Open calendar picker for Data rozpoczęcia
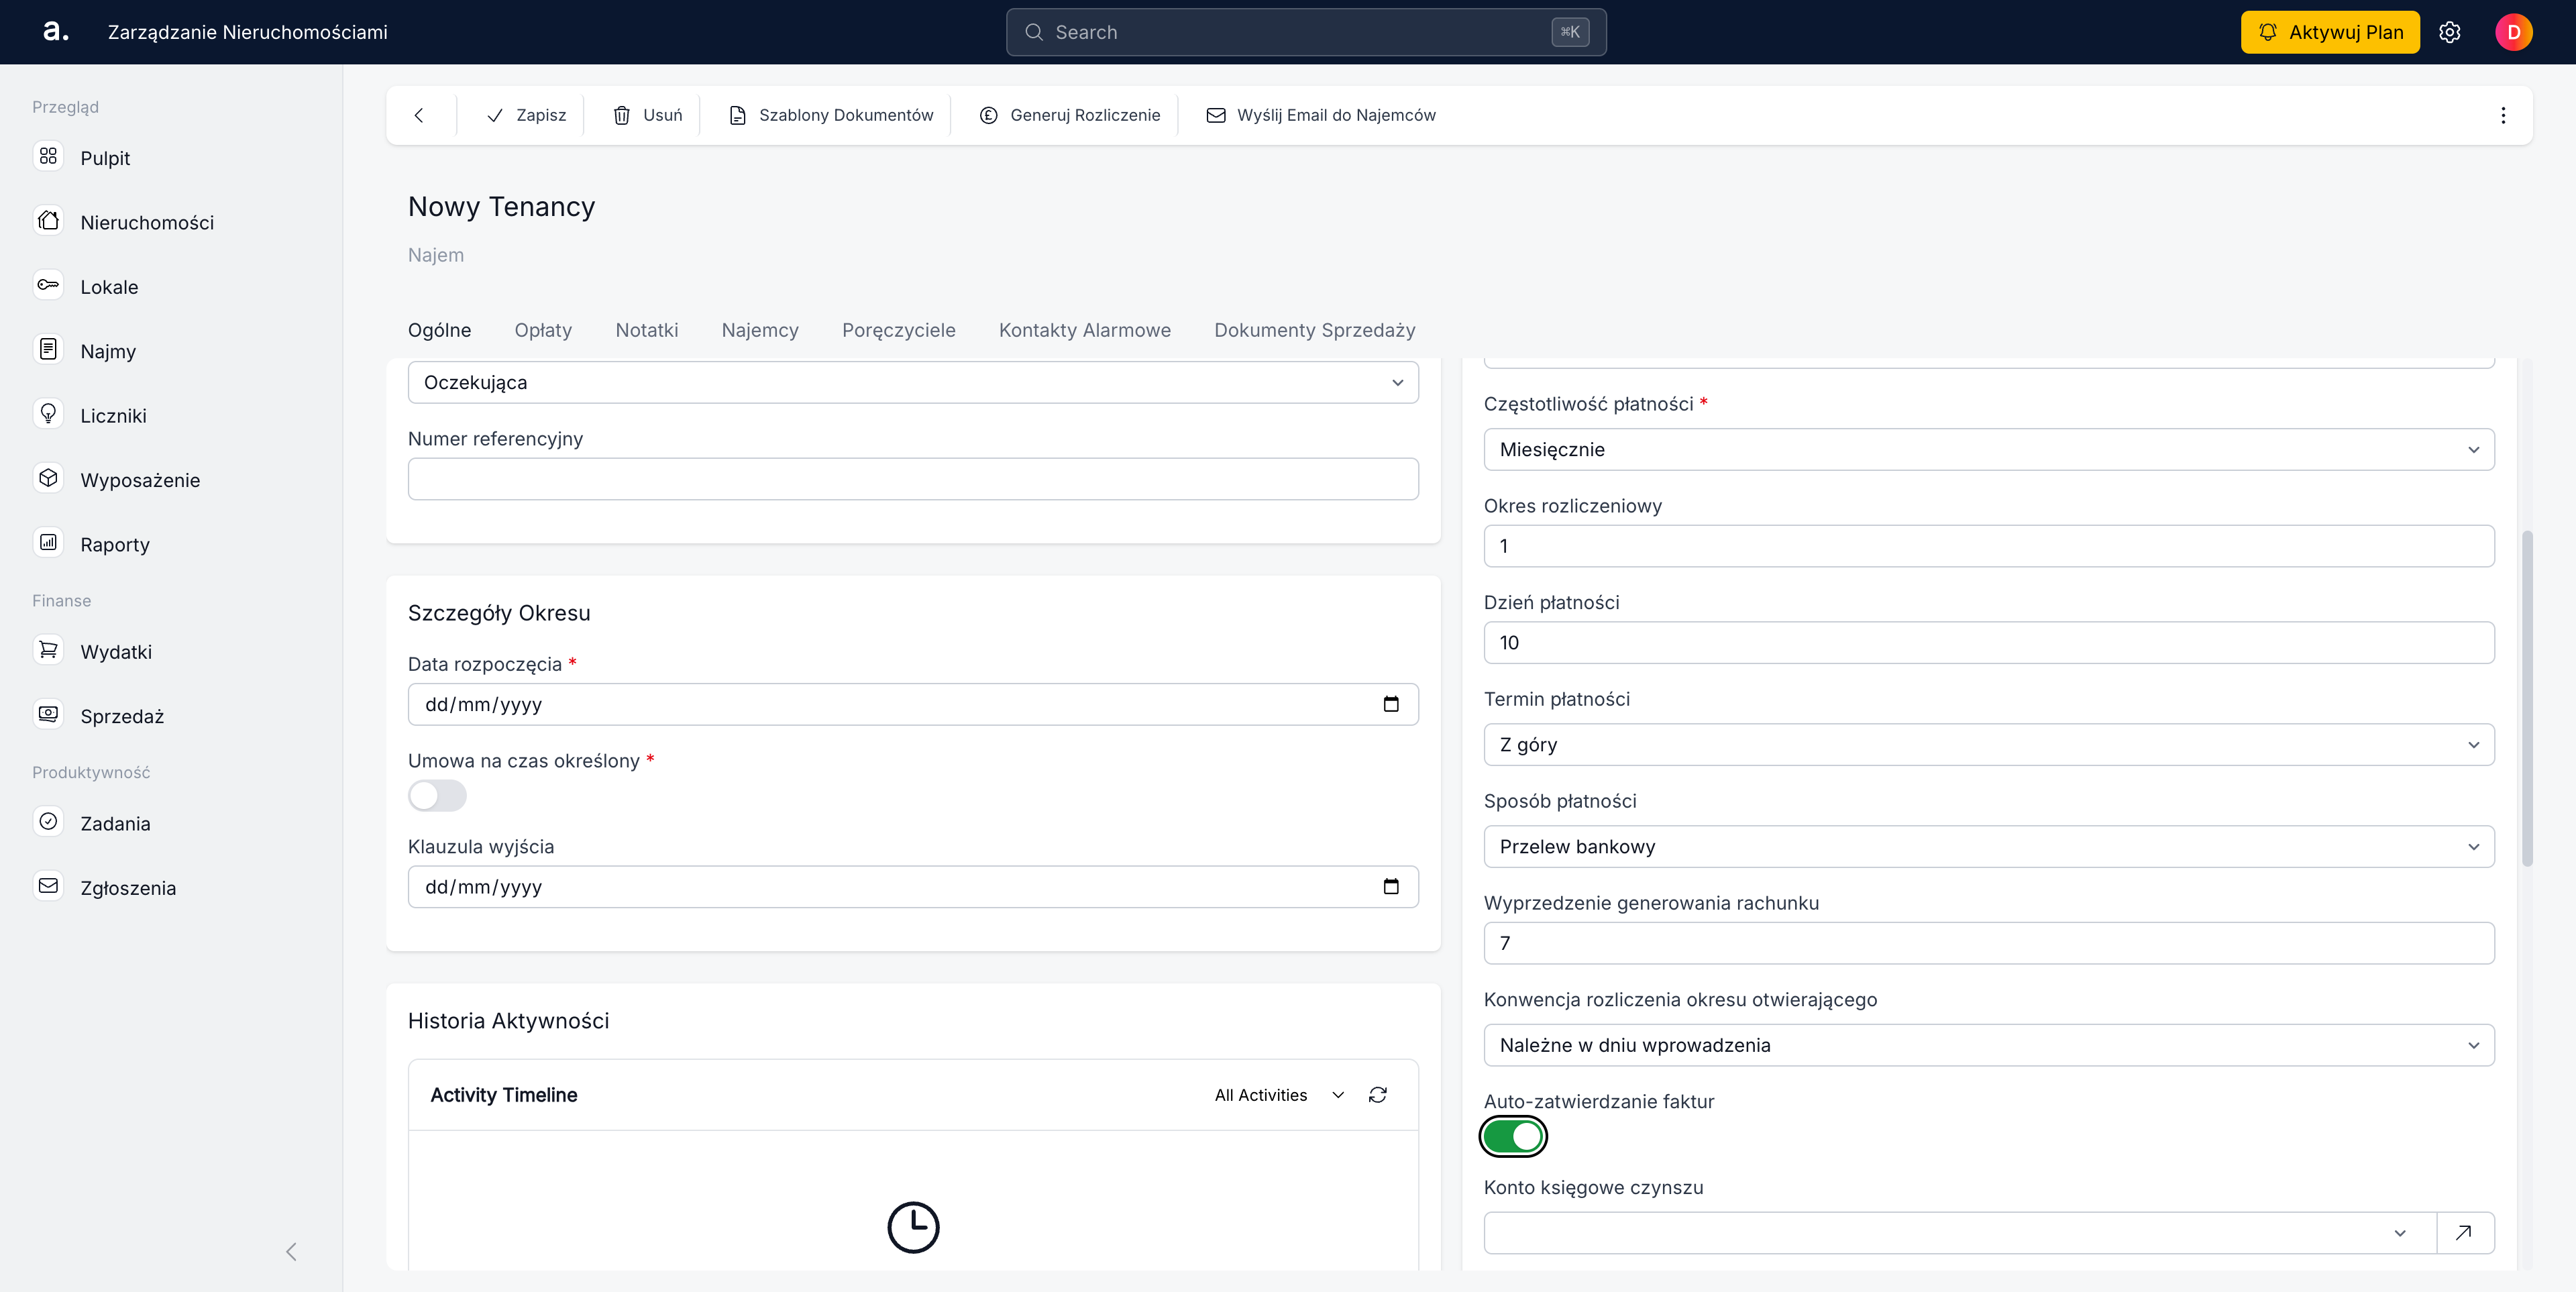Screen dimensions: 2576x1292 point(1391,704)
